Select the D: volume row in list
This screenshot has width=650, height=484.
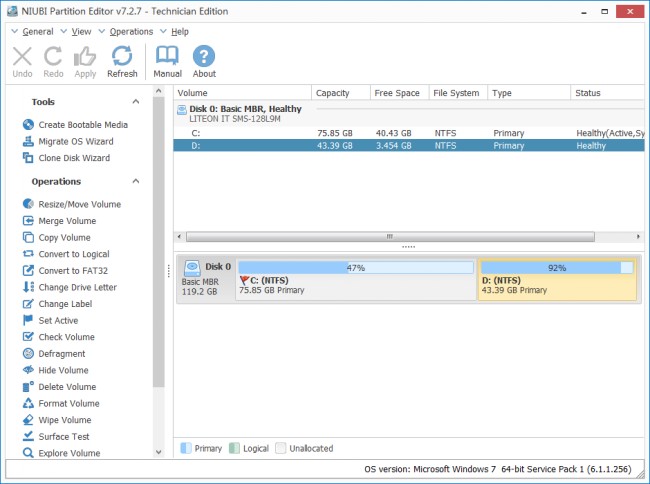(409, 145)
